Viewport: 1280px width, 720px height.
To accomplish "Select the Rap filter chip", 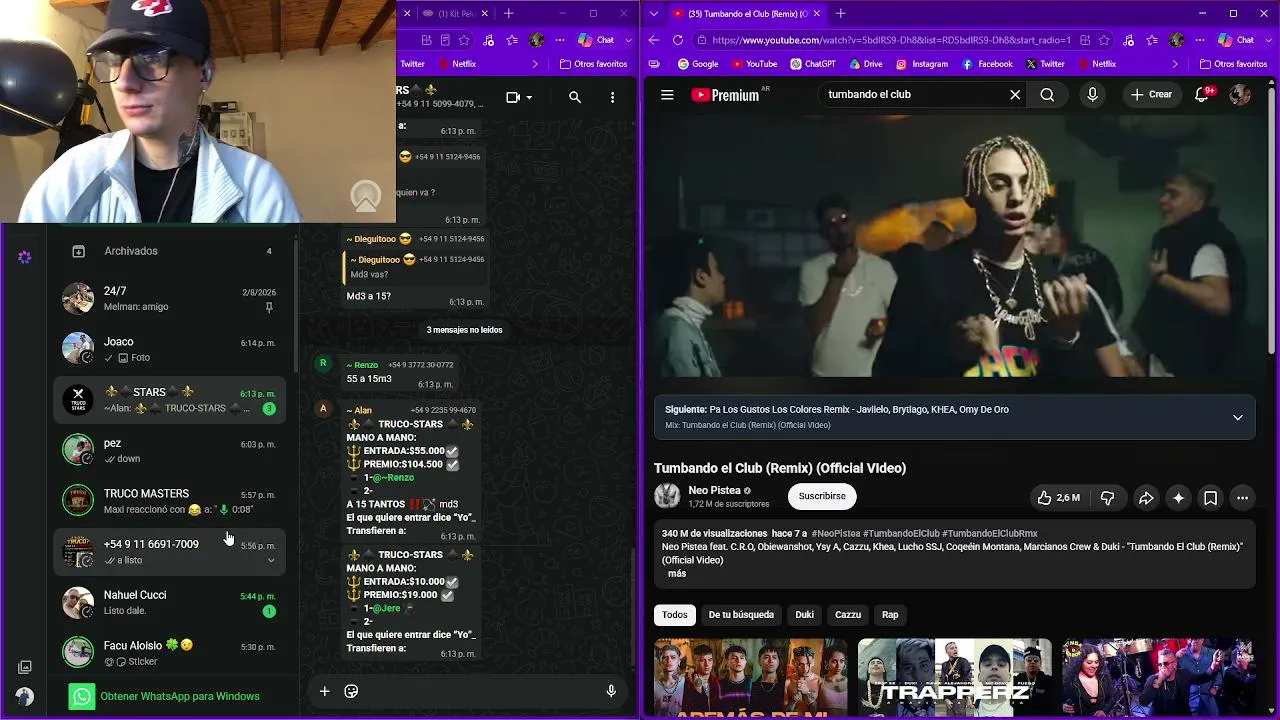I will [x=890, y=615].
